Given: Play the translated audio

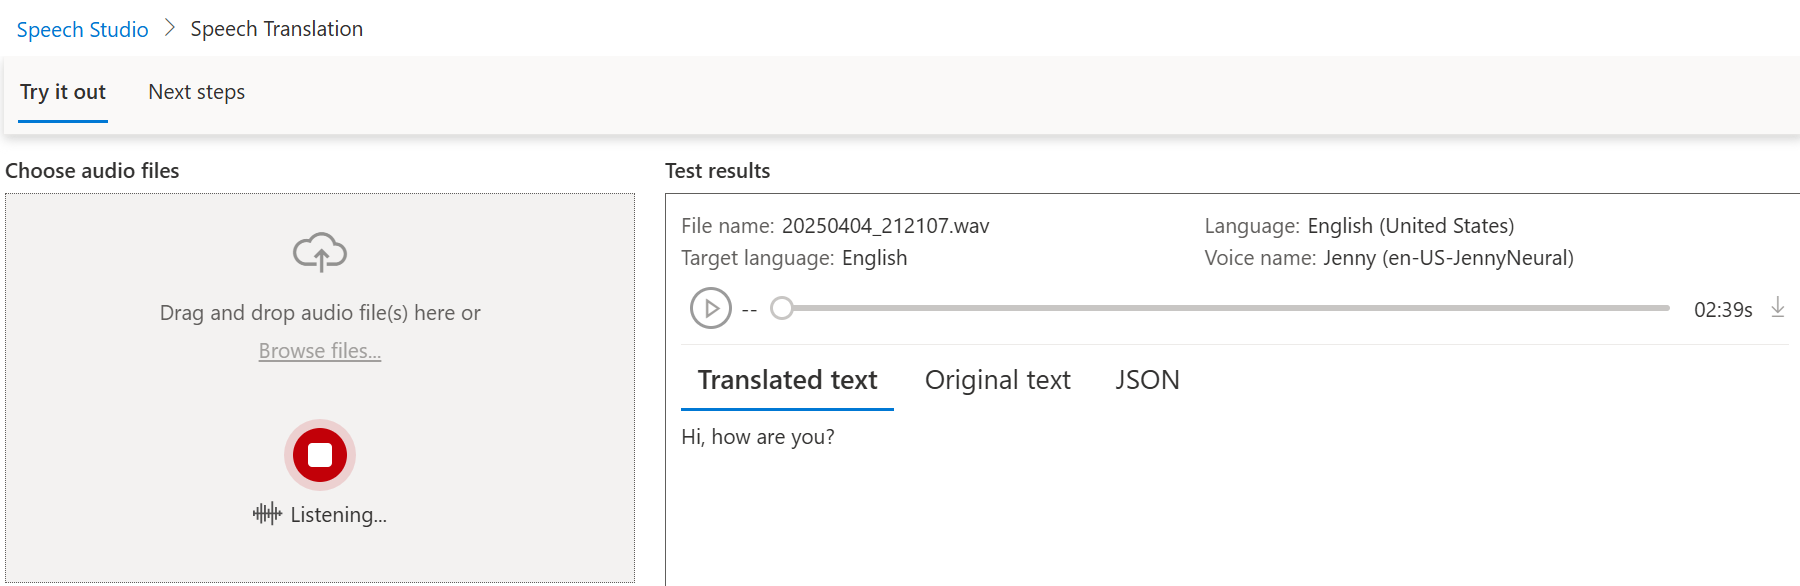Looking at the screenshot, I should point(711,308).
